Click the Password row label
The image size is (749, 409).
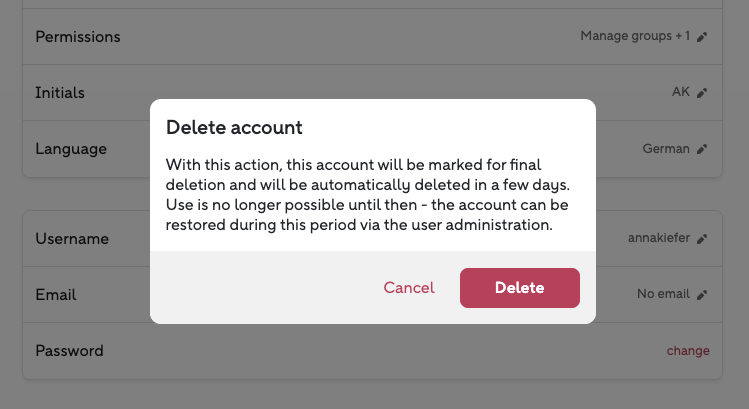click(69, 351)
